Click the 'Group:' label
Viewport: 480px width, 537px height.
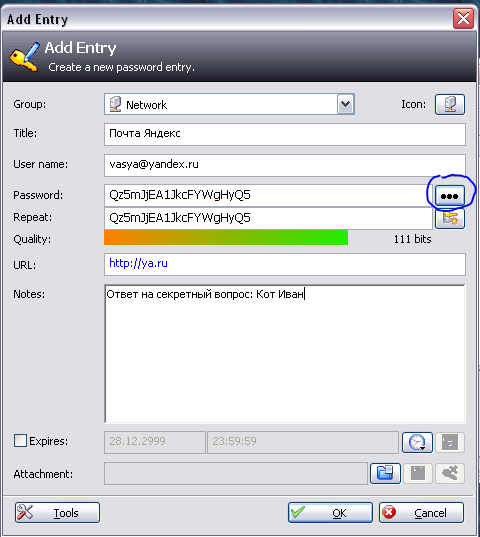point(29,104)
